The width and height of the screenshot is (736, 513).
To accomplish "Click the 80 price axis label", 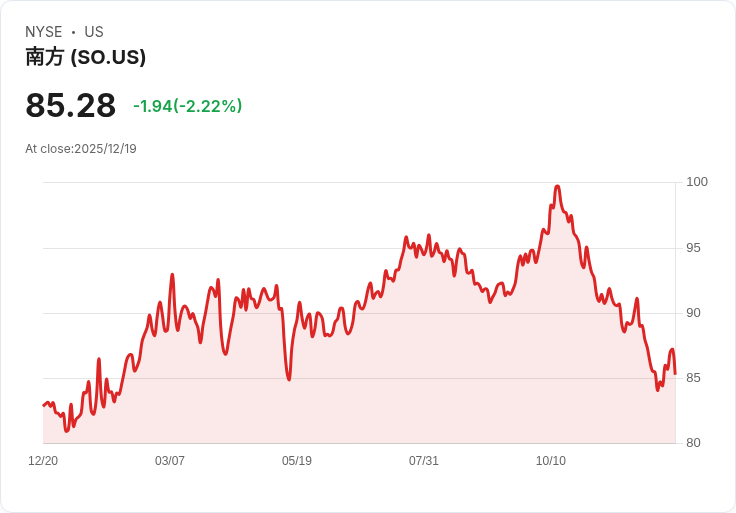I will coord(693,443).
